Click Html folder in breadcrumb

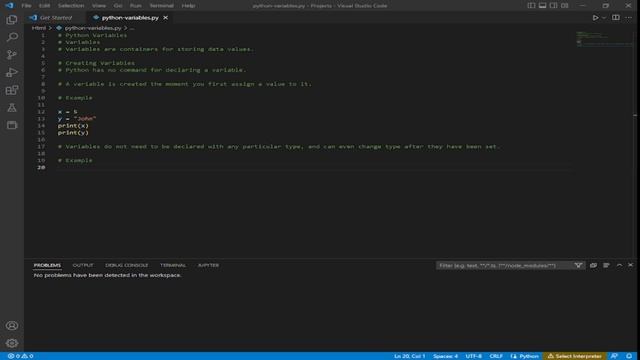(39, 28)
